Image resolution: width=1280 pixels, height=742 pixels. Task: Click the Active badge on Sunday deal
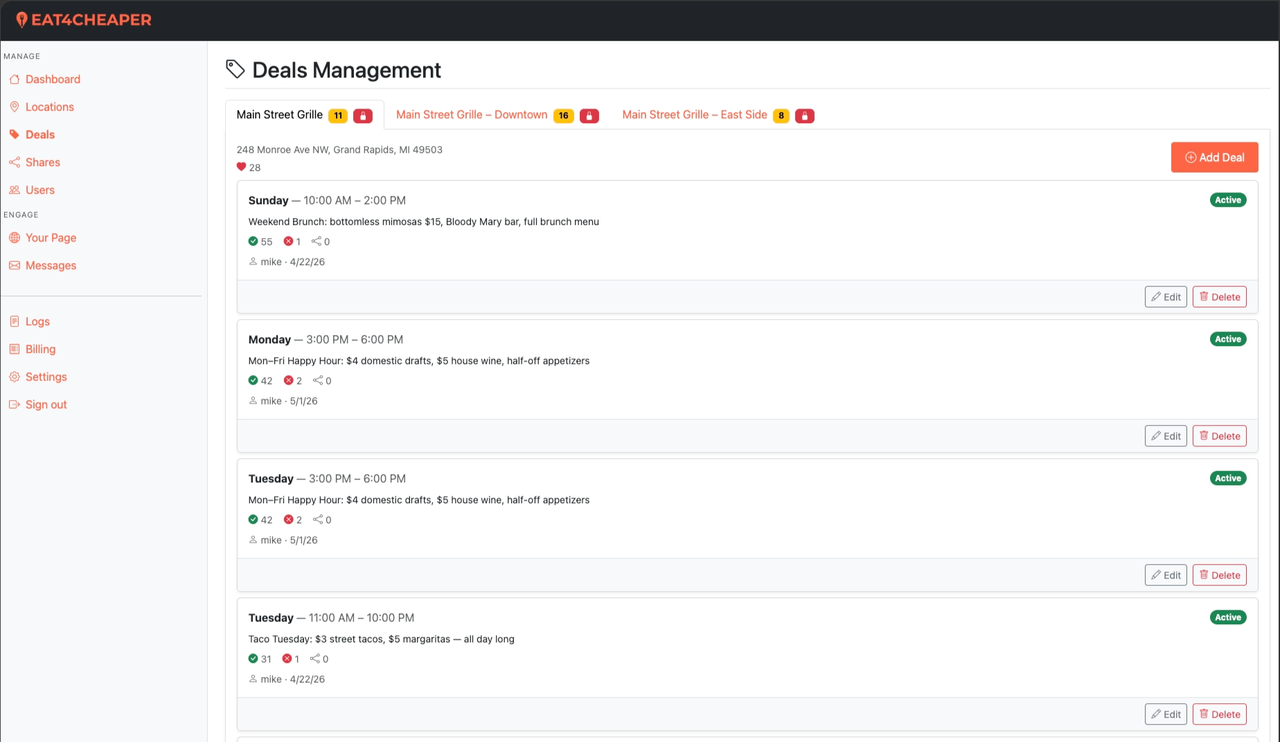[1228, 200]
